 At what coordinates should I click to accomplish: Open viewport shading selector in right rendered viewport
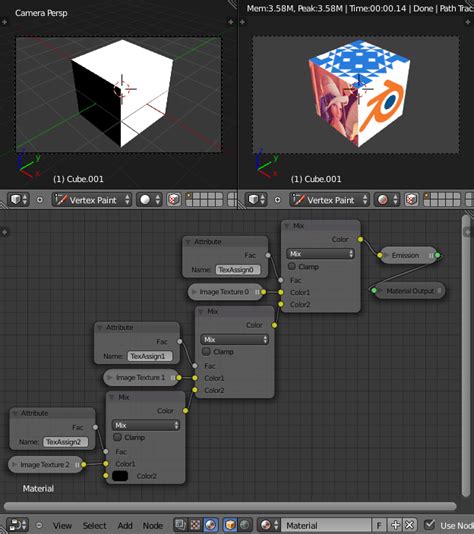coord(386,200)
